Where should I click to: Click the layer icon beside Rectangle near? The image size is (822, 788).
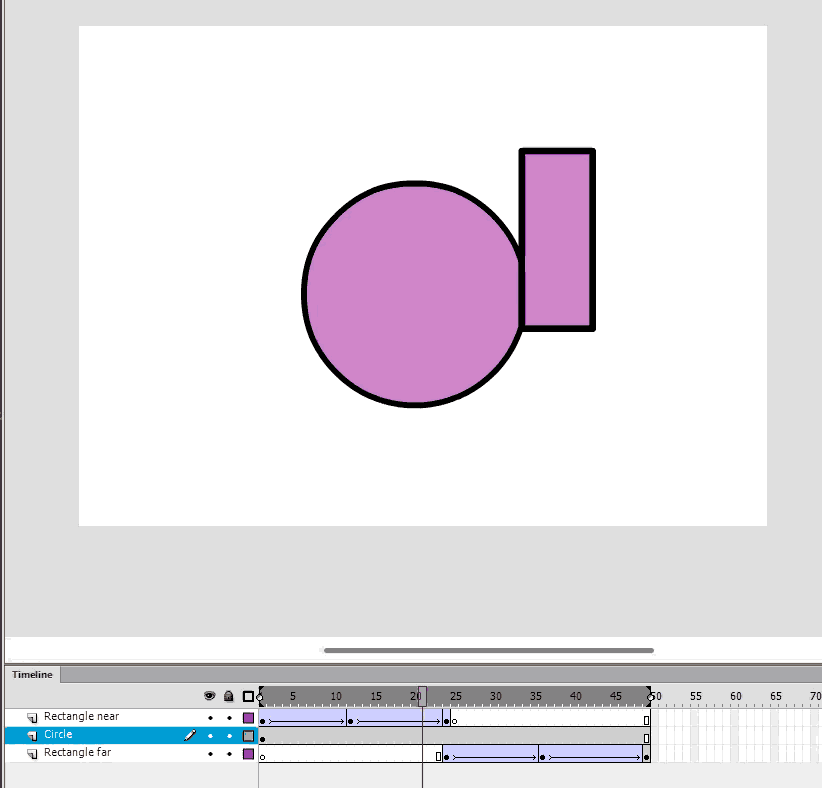coord(32,718)
